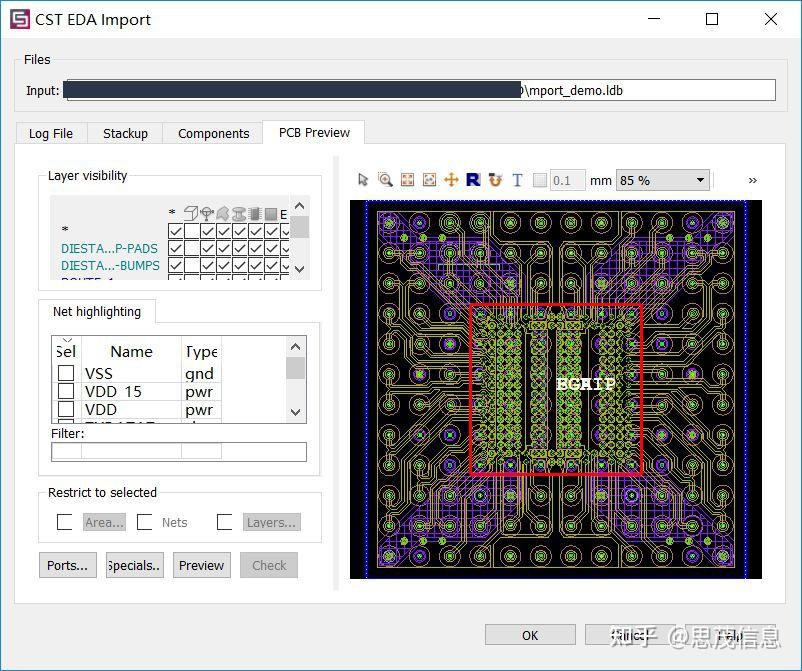Click the snap magnet icon
Screen dimensions: 802x671
point(495,180)
